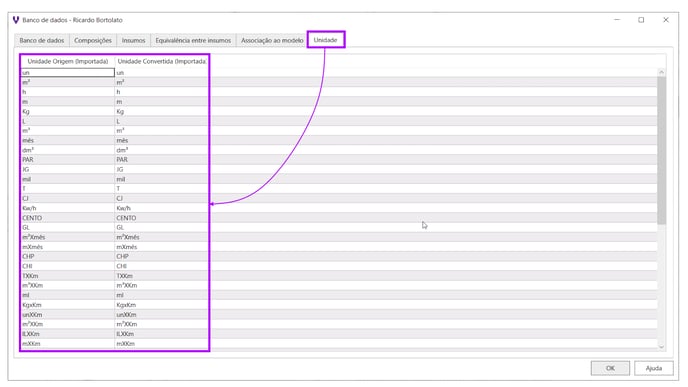Click the vertical scrollbar thumb

pyautogui.click(x=661, y=150)
